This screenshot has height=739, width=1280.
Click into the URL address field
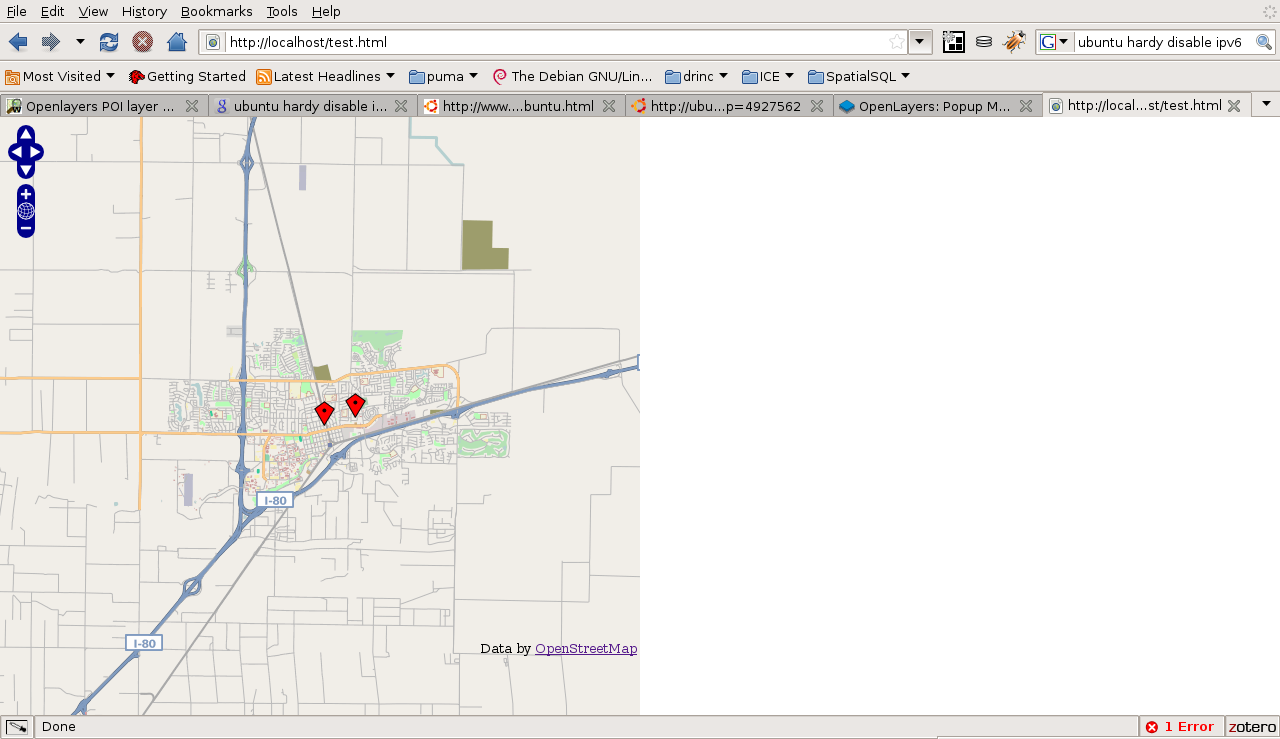555,42
